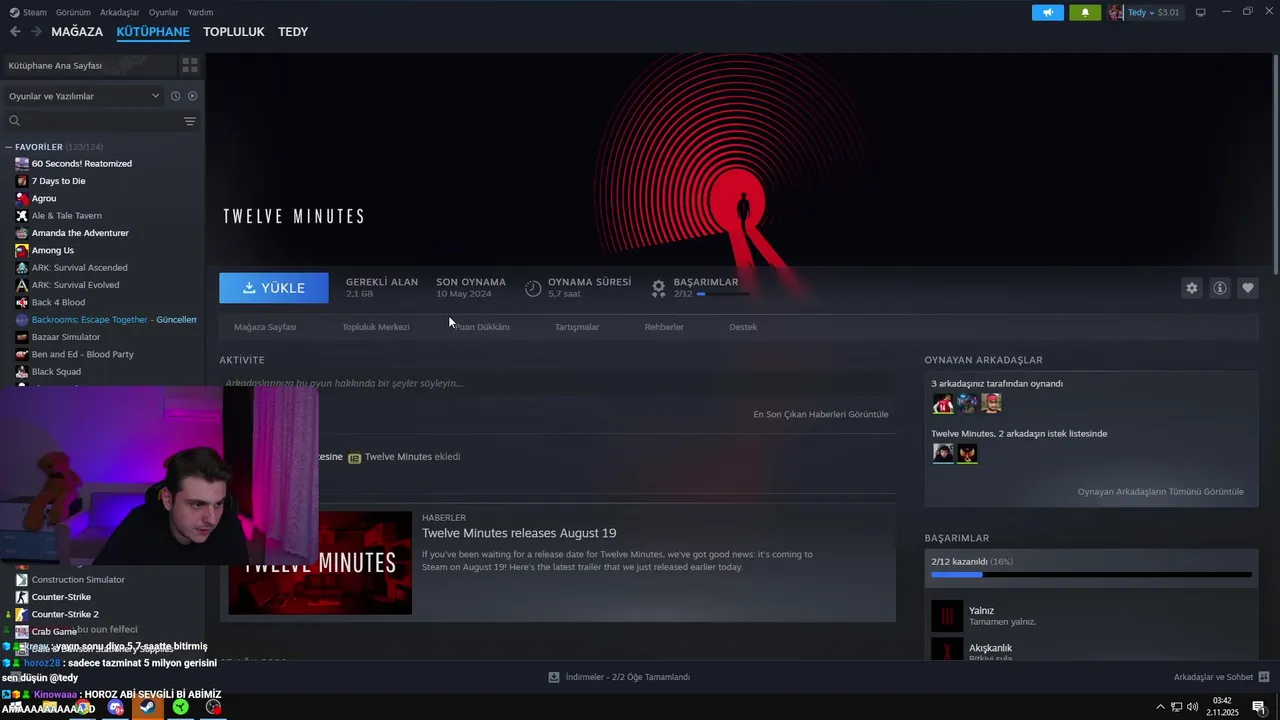Open the Steam menu
The height and width of the screenshot is (720, 1280).
tap(29, 12)
